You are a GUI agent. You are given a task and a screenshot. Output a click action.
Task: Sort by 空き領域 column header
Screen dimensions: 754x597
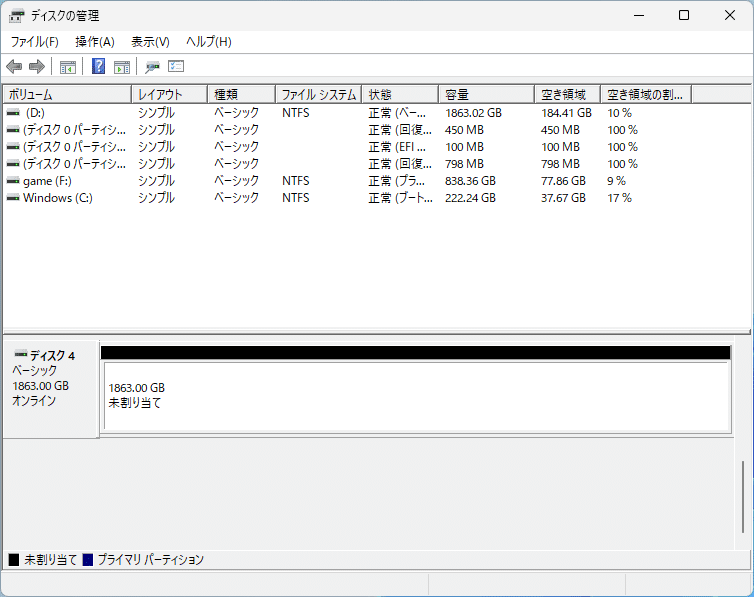568,95
